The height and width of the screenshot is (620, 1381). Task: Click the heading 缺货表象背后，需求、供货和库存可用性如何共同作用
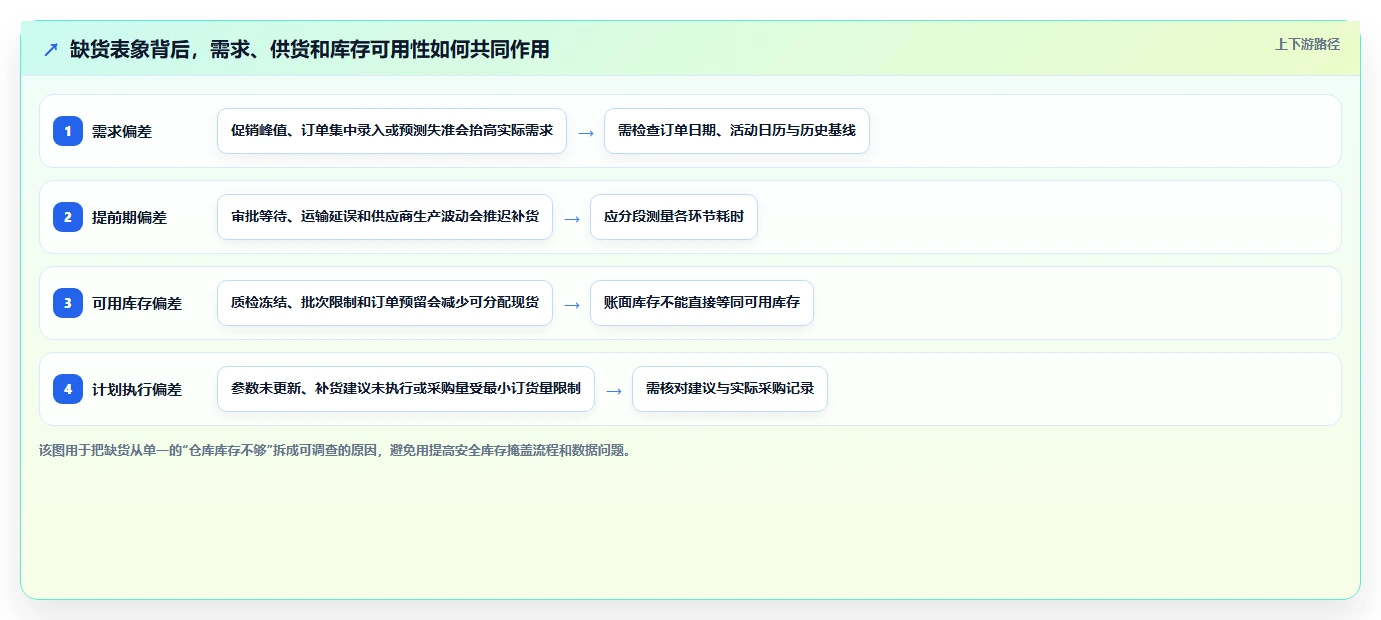310,49
